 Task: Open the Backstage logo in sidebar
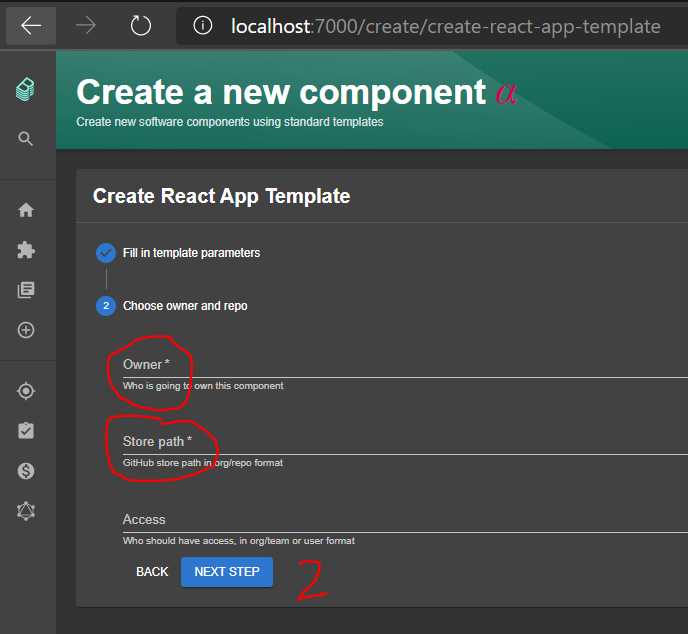point(25,90)
